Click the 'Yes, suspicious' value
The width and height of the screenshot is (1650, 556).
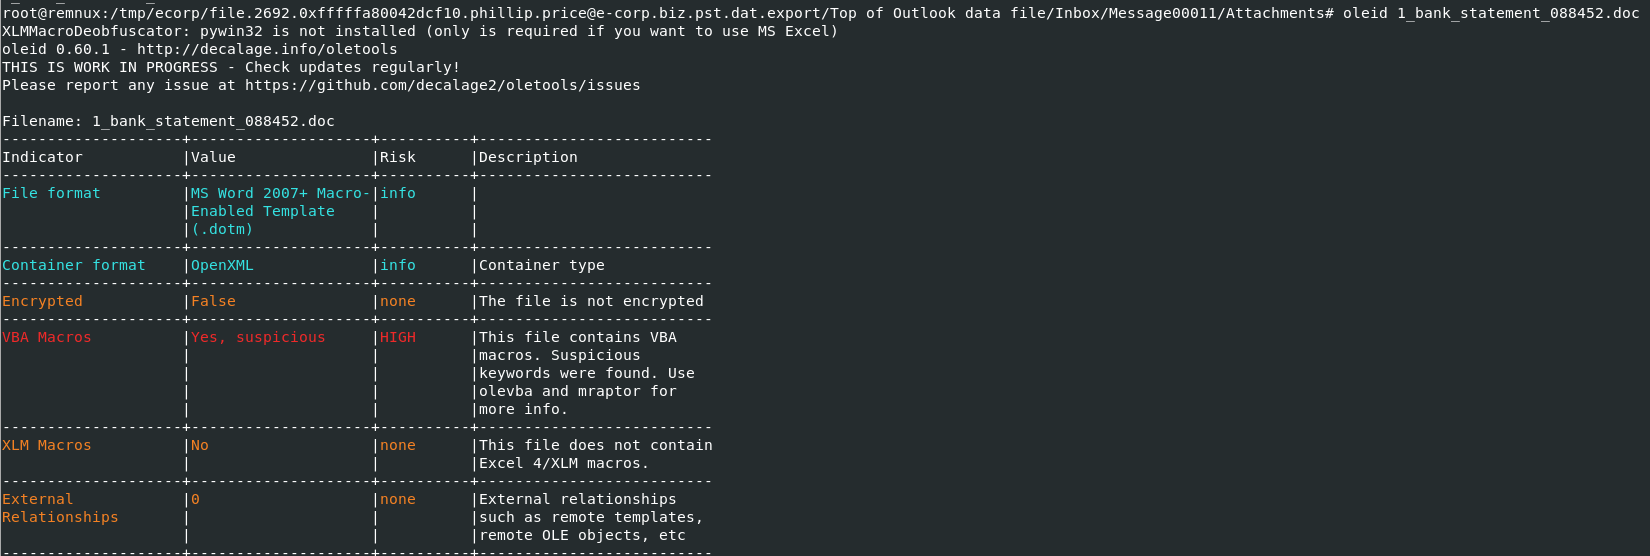click(258, 337)
